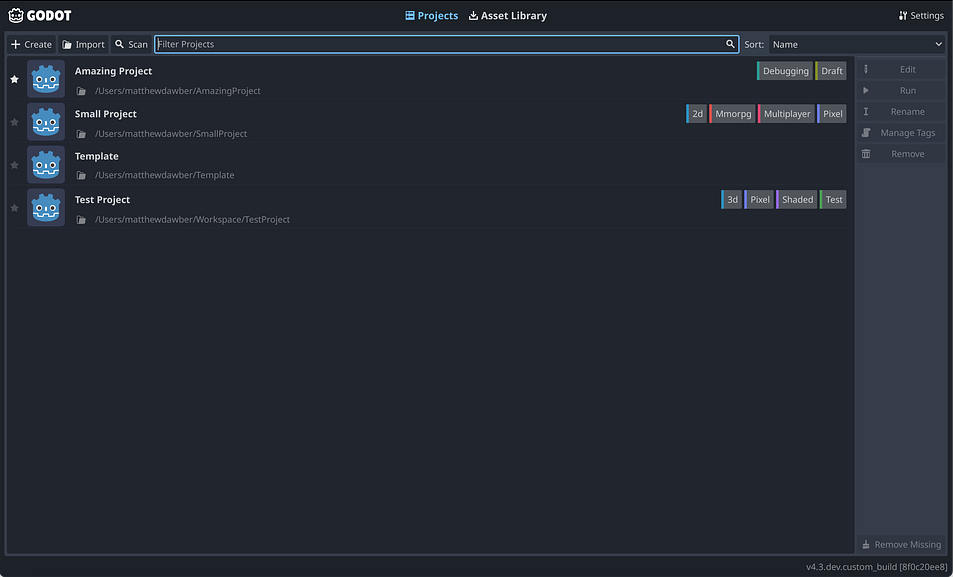Click the Shaded tag on Test Project
The width and height of the screenshot is (953, 577).
point(797,199)
